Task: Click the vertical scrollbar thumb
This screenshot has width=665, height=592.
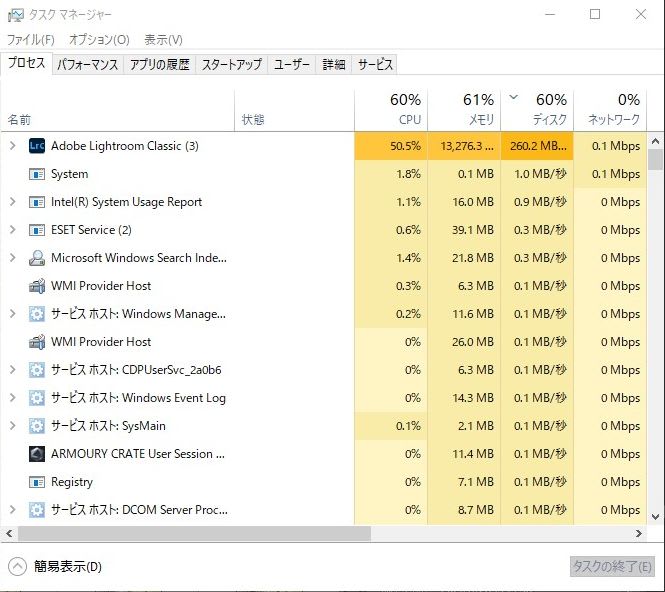Action: click(x=655, y=159)
